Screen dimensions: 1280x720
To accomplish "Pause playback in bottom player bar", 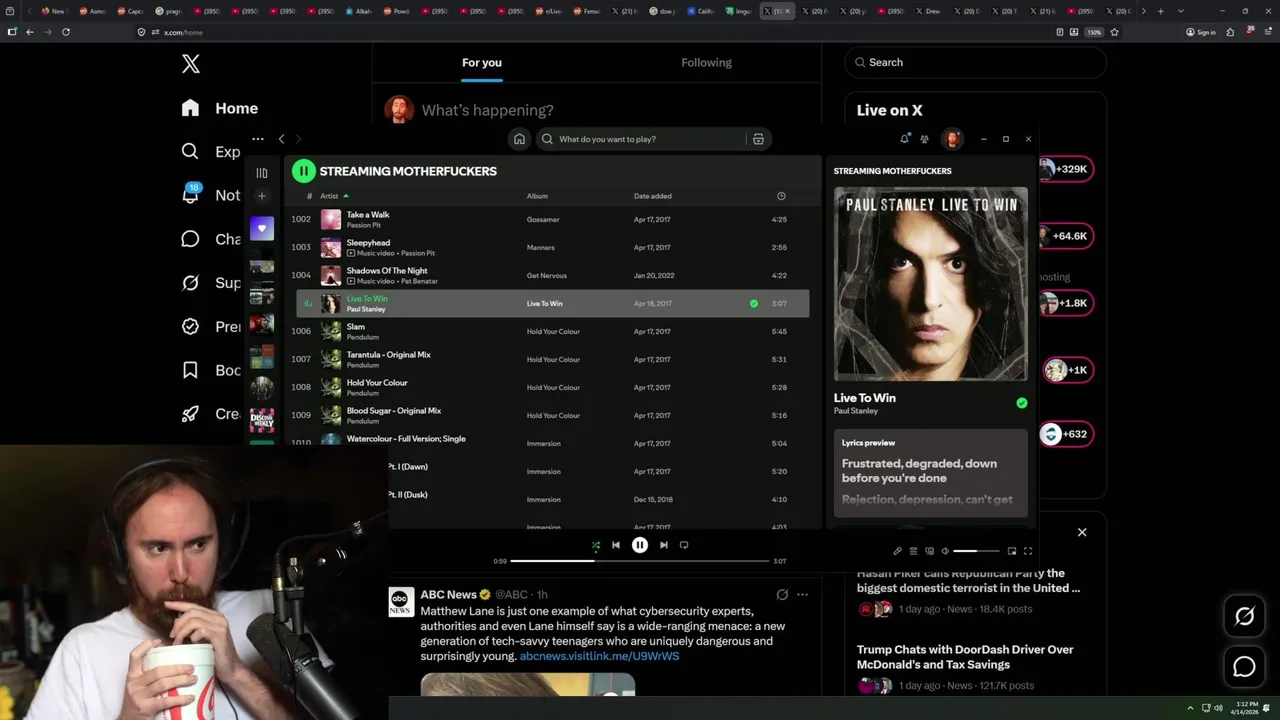I will pyautogui.click(x=640, y=545).
